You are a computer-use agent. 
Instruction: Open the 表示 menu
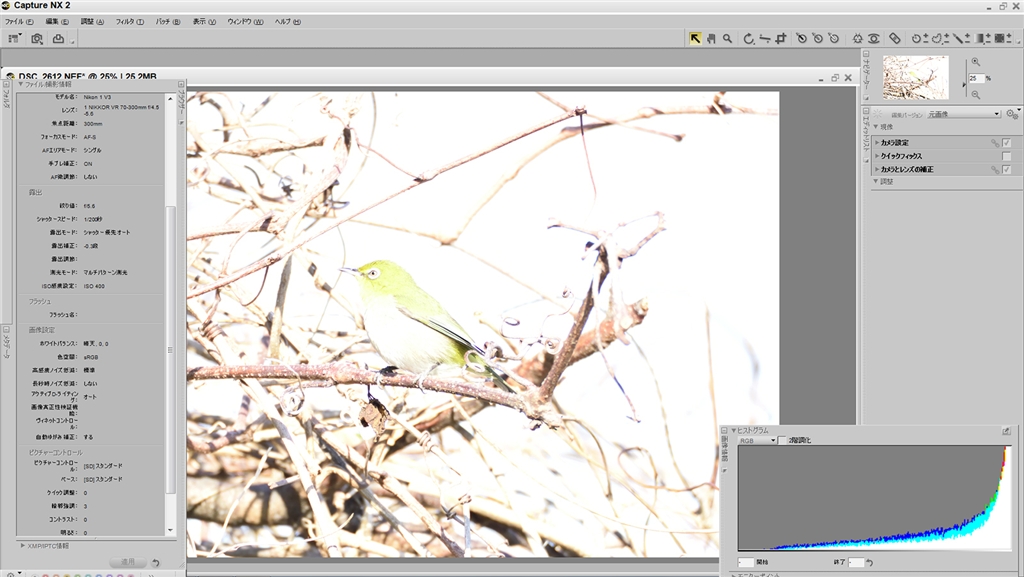pyautogui.click(x=204, y=22)
